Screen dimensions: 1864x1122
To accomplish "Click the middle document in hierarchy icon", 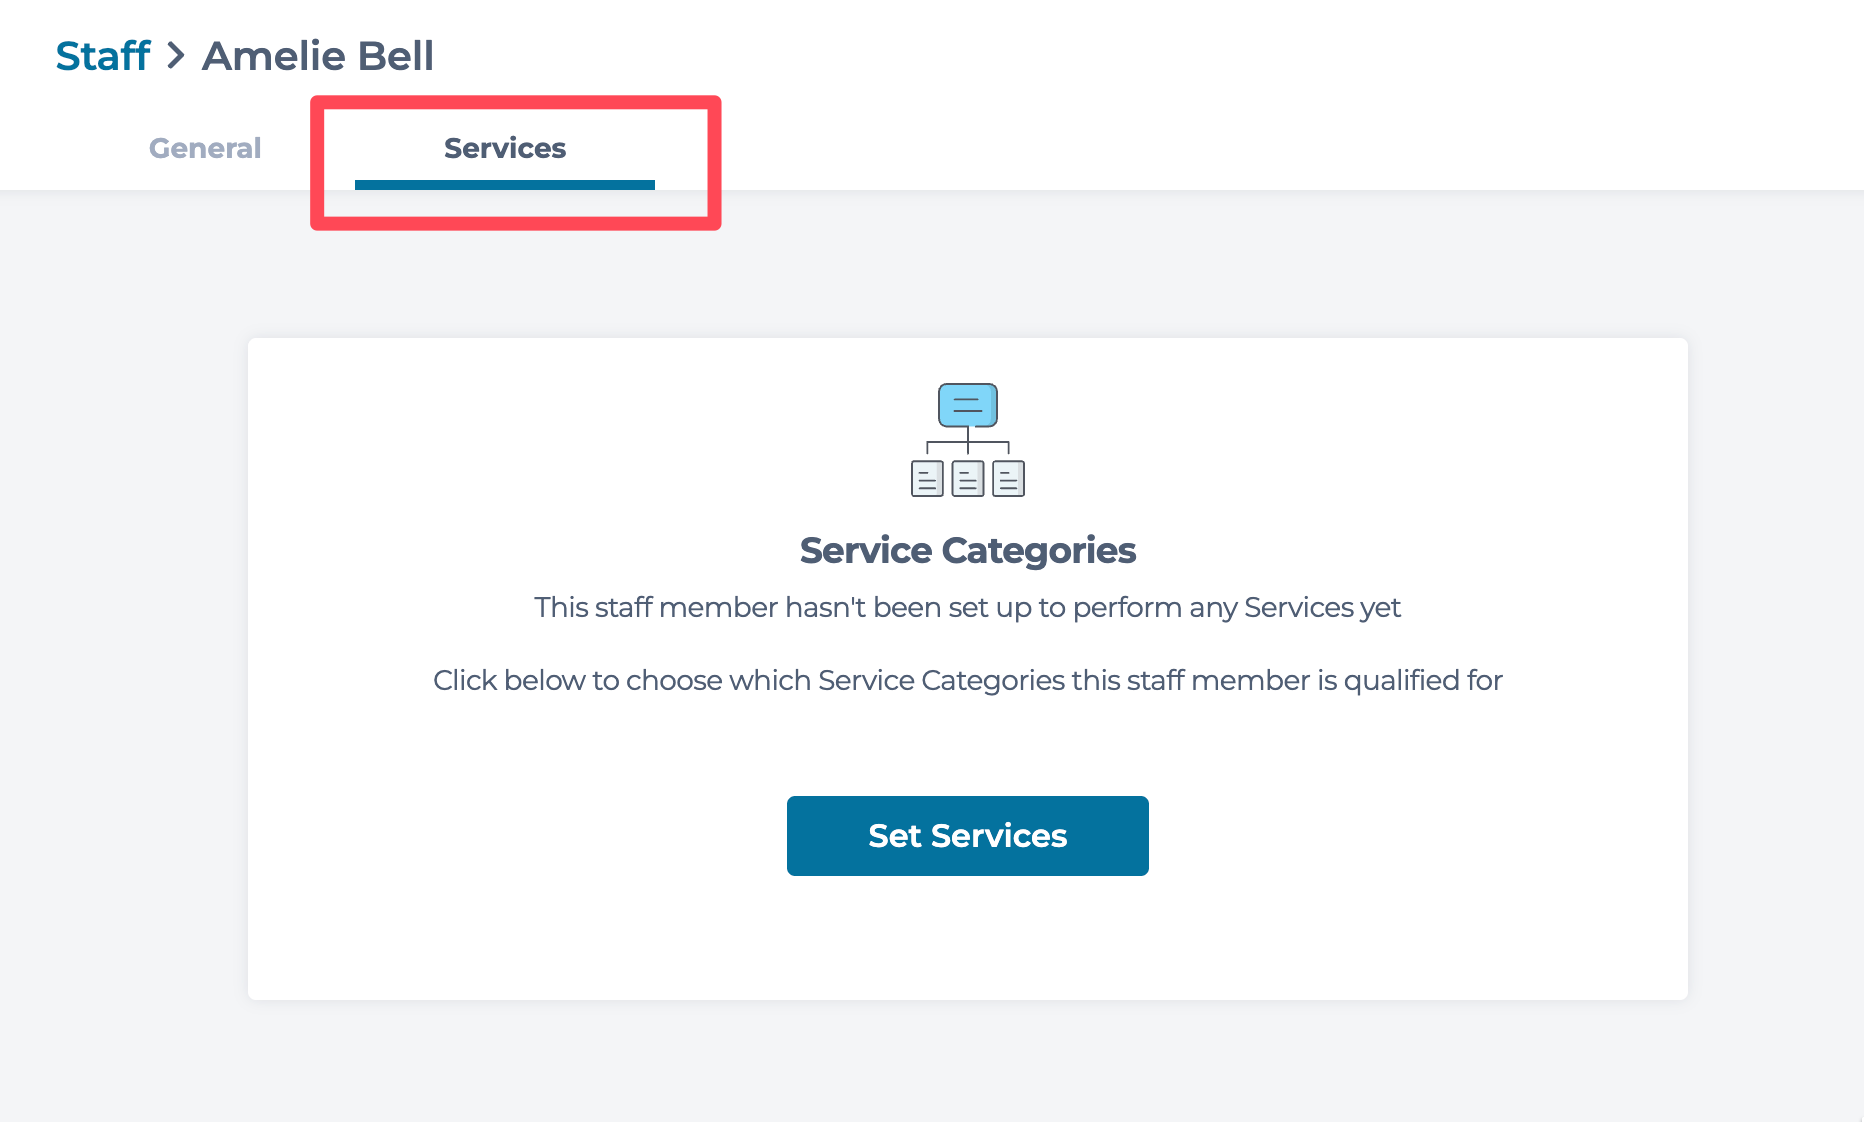I will (968, 479).
